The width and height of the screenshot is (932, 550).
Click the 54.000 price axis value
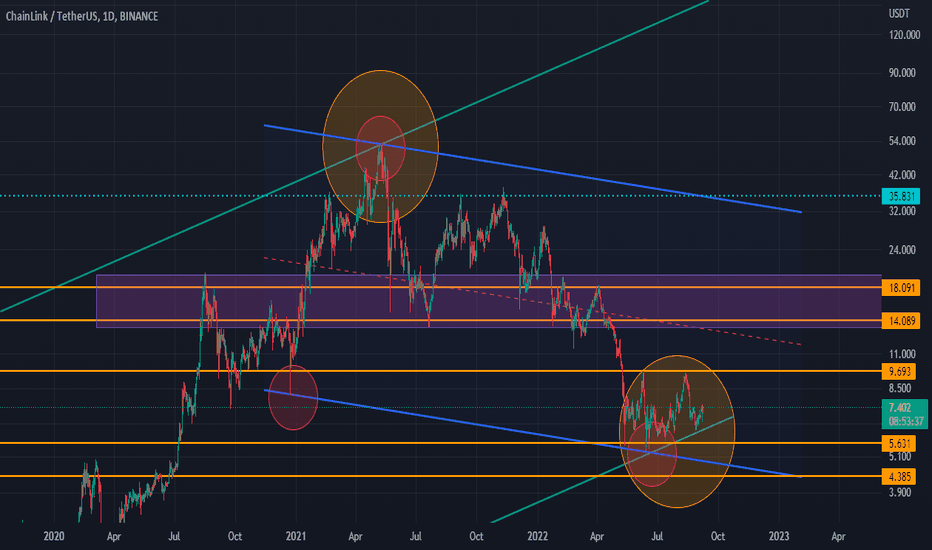tap(902, 141)
